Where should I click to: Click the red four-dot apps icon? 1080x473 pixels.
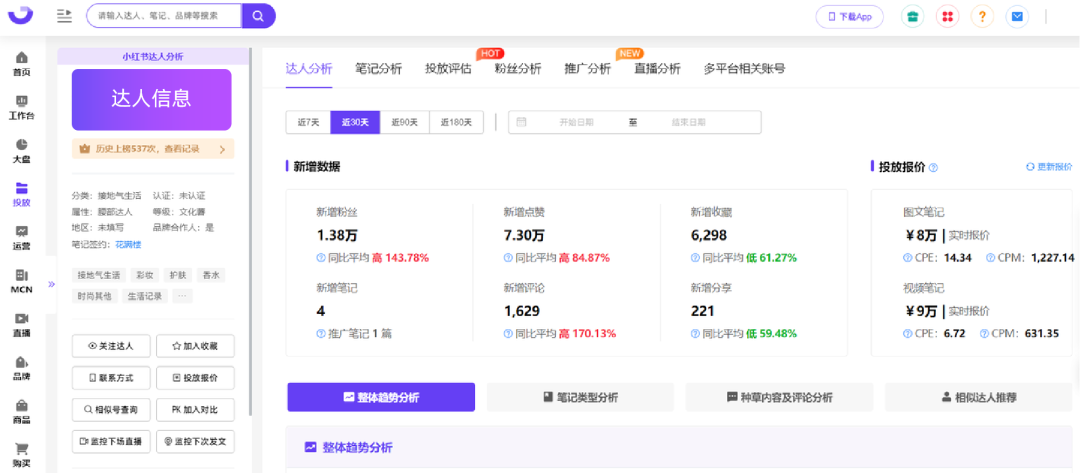pos(947,17)
